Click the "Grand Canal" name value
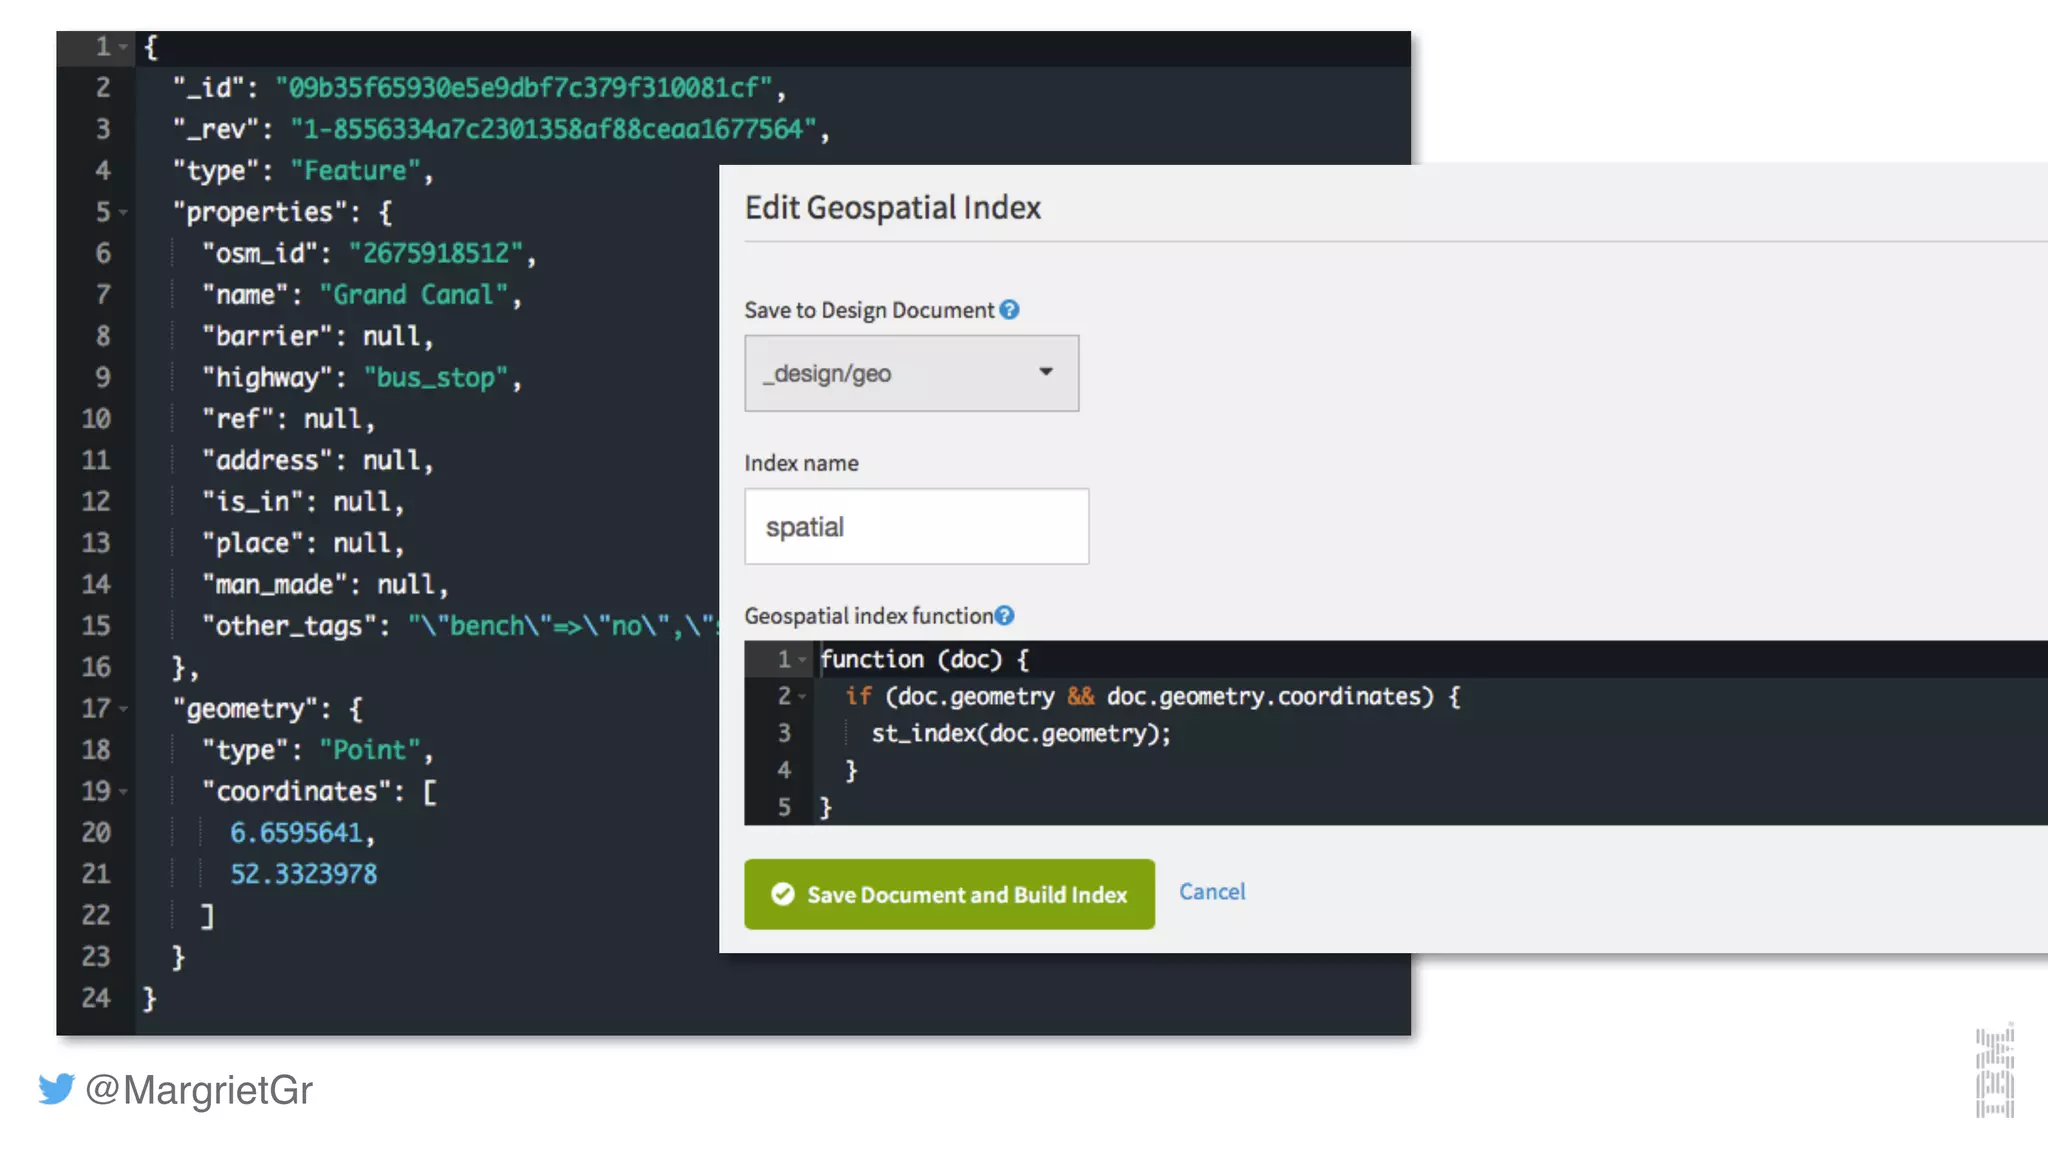Screen dimensions: 2048x1152 pos(413,295)
